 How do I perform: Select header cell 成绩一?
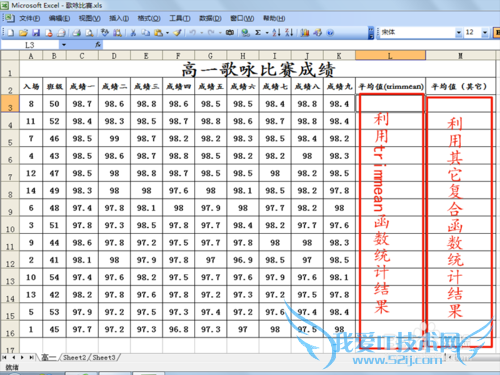82,87
